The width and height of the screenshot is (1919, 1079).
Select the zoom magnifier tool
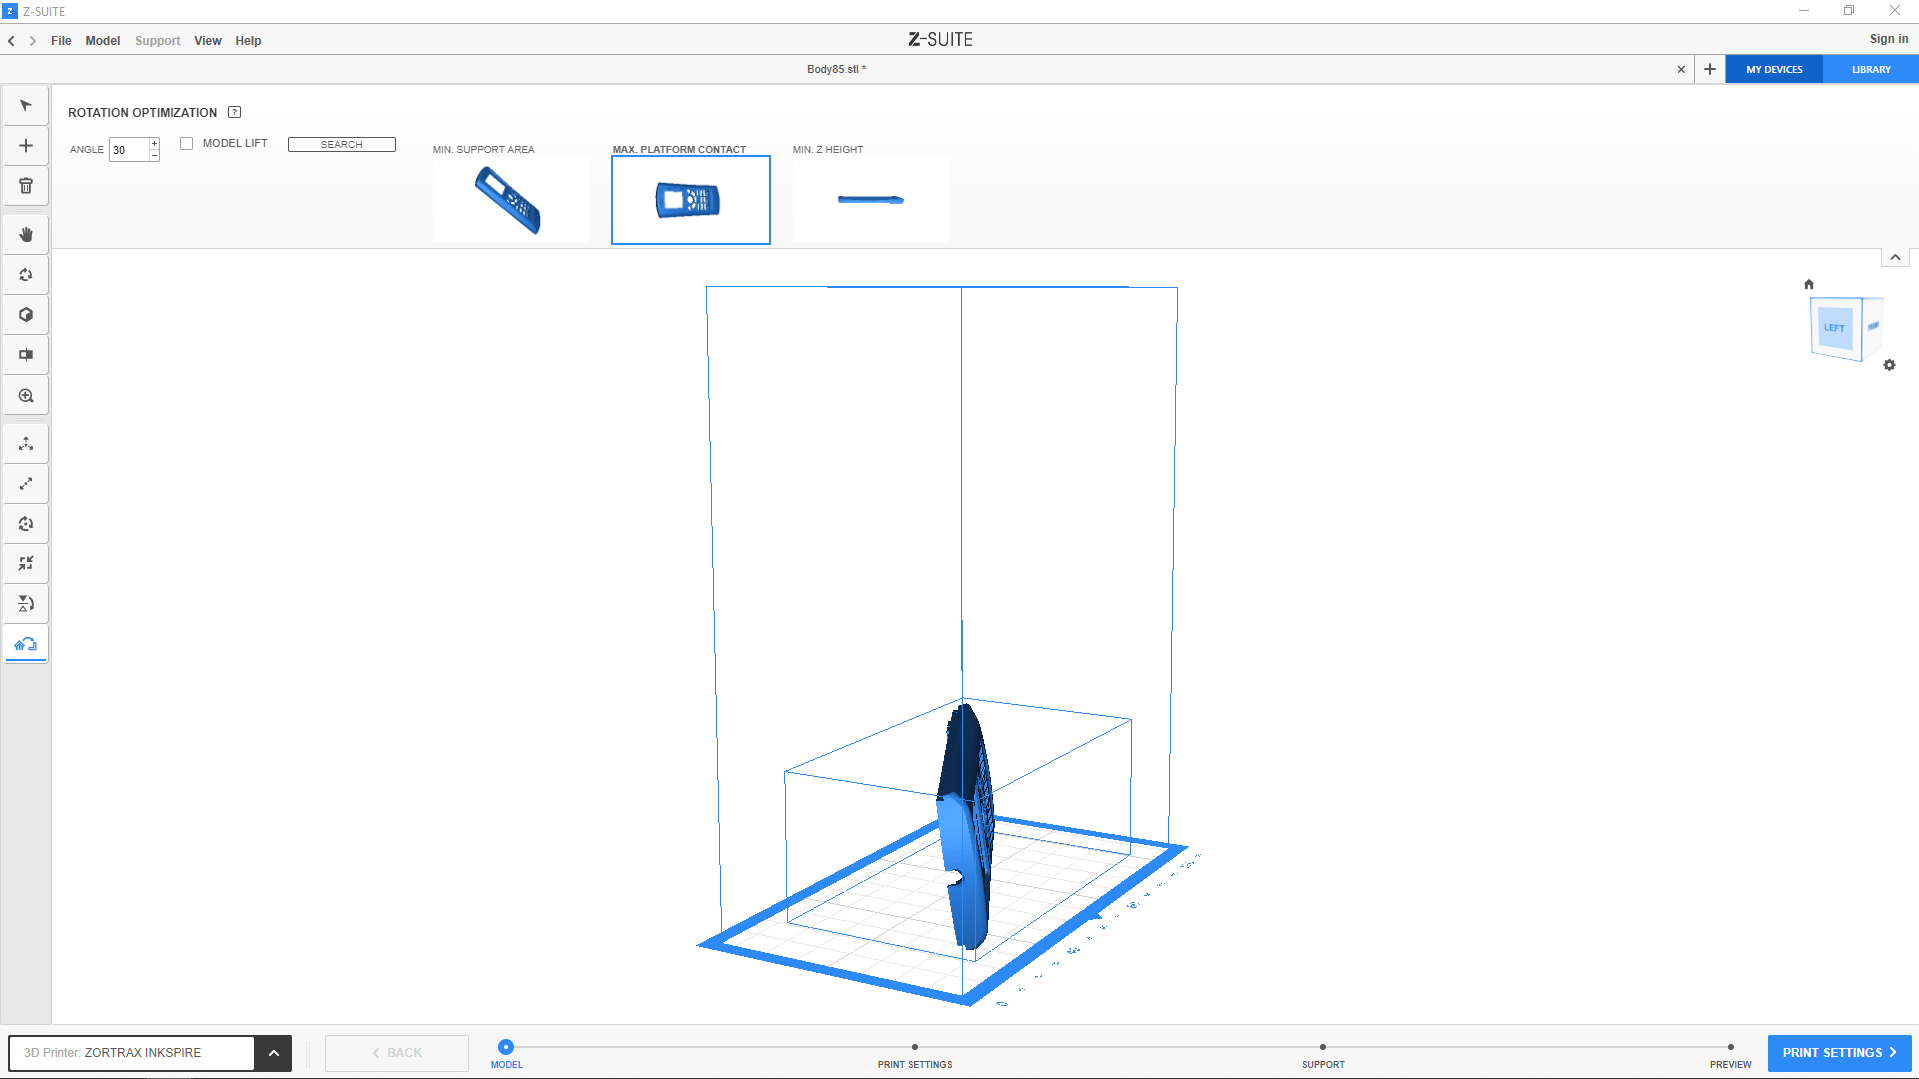(26, 396)
